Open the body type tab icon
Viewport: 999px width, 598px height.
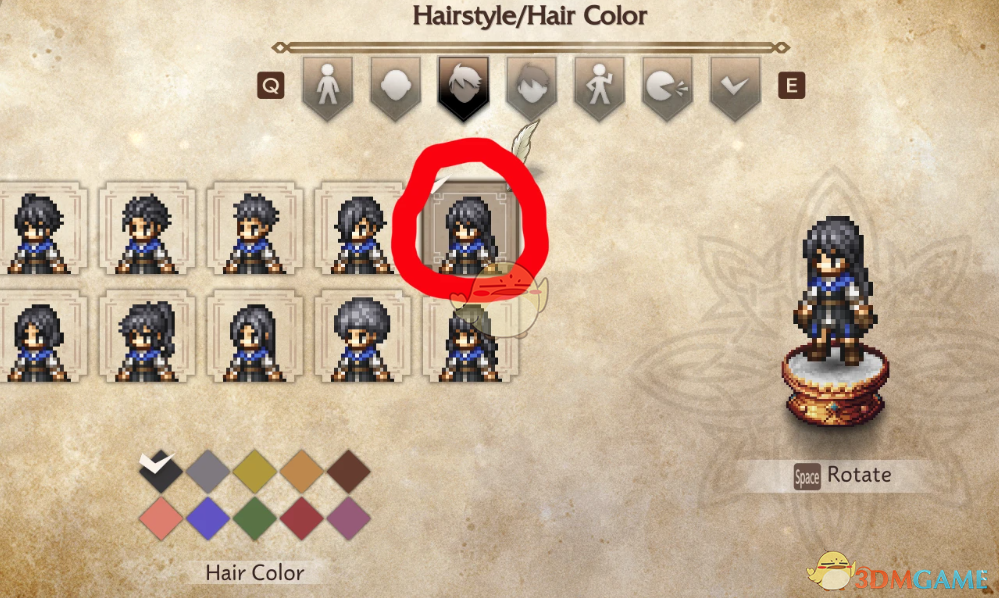(327, 87)
